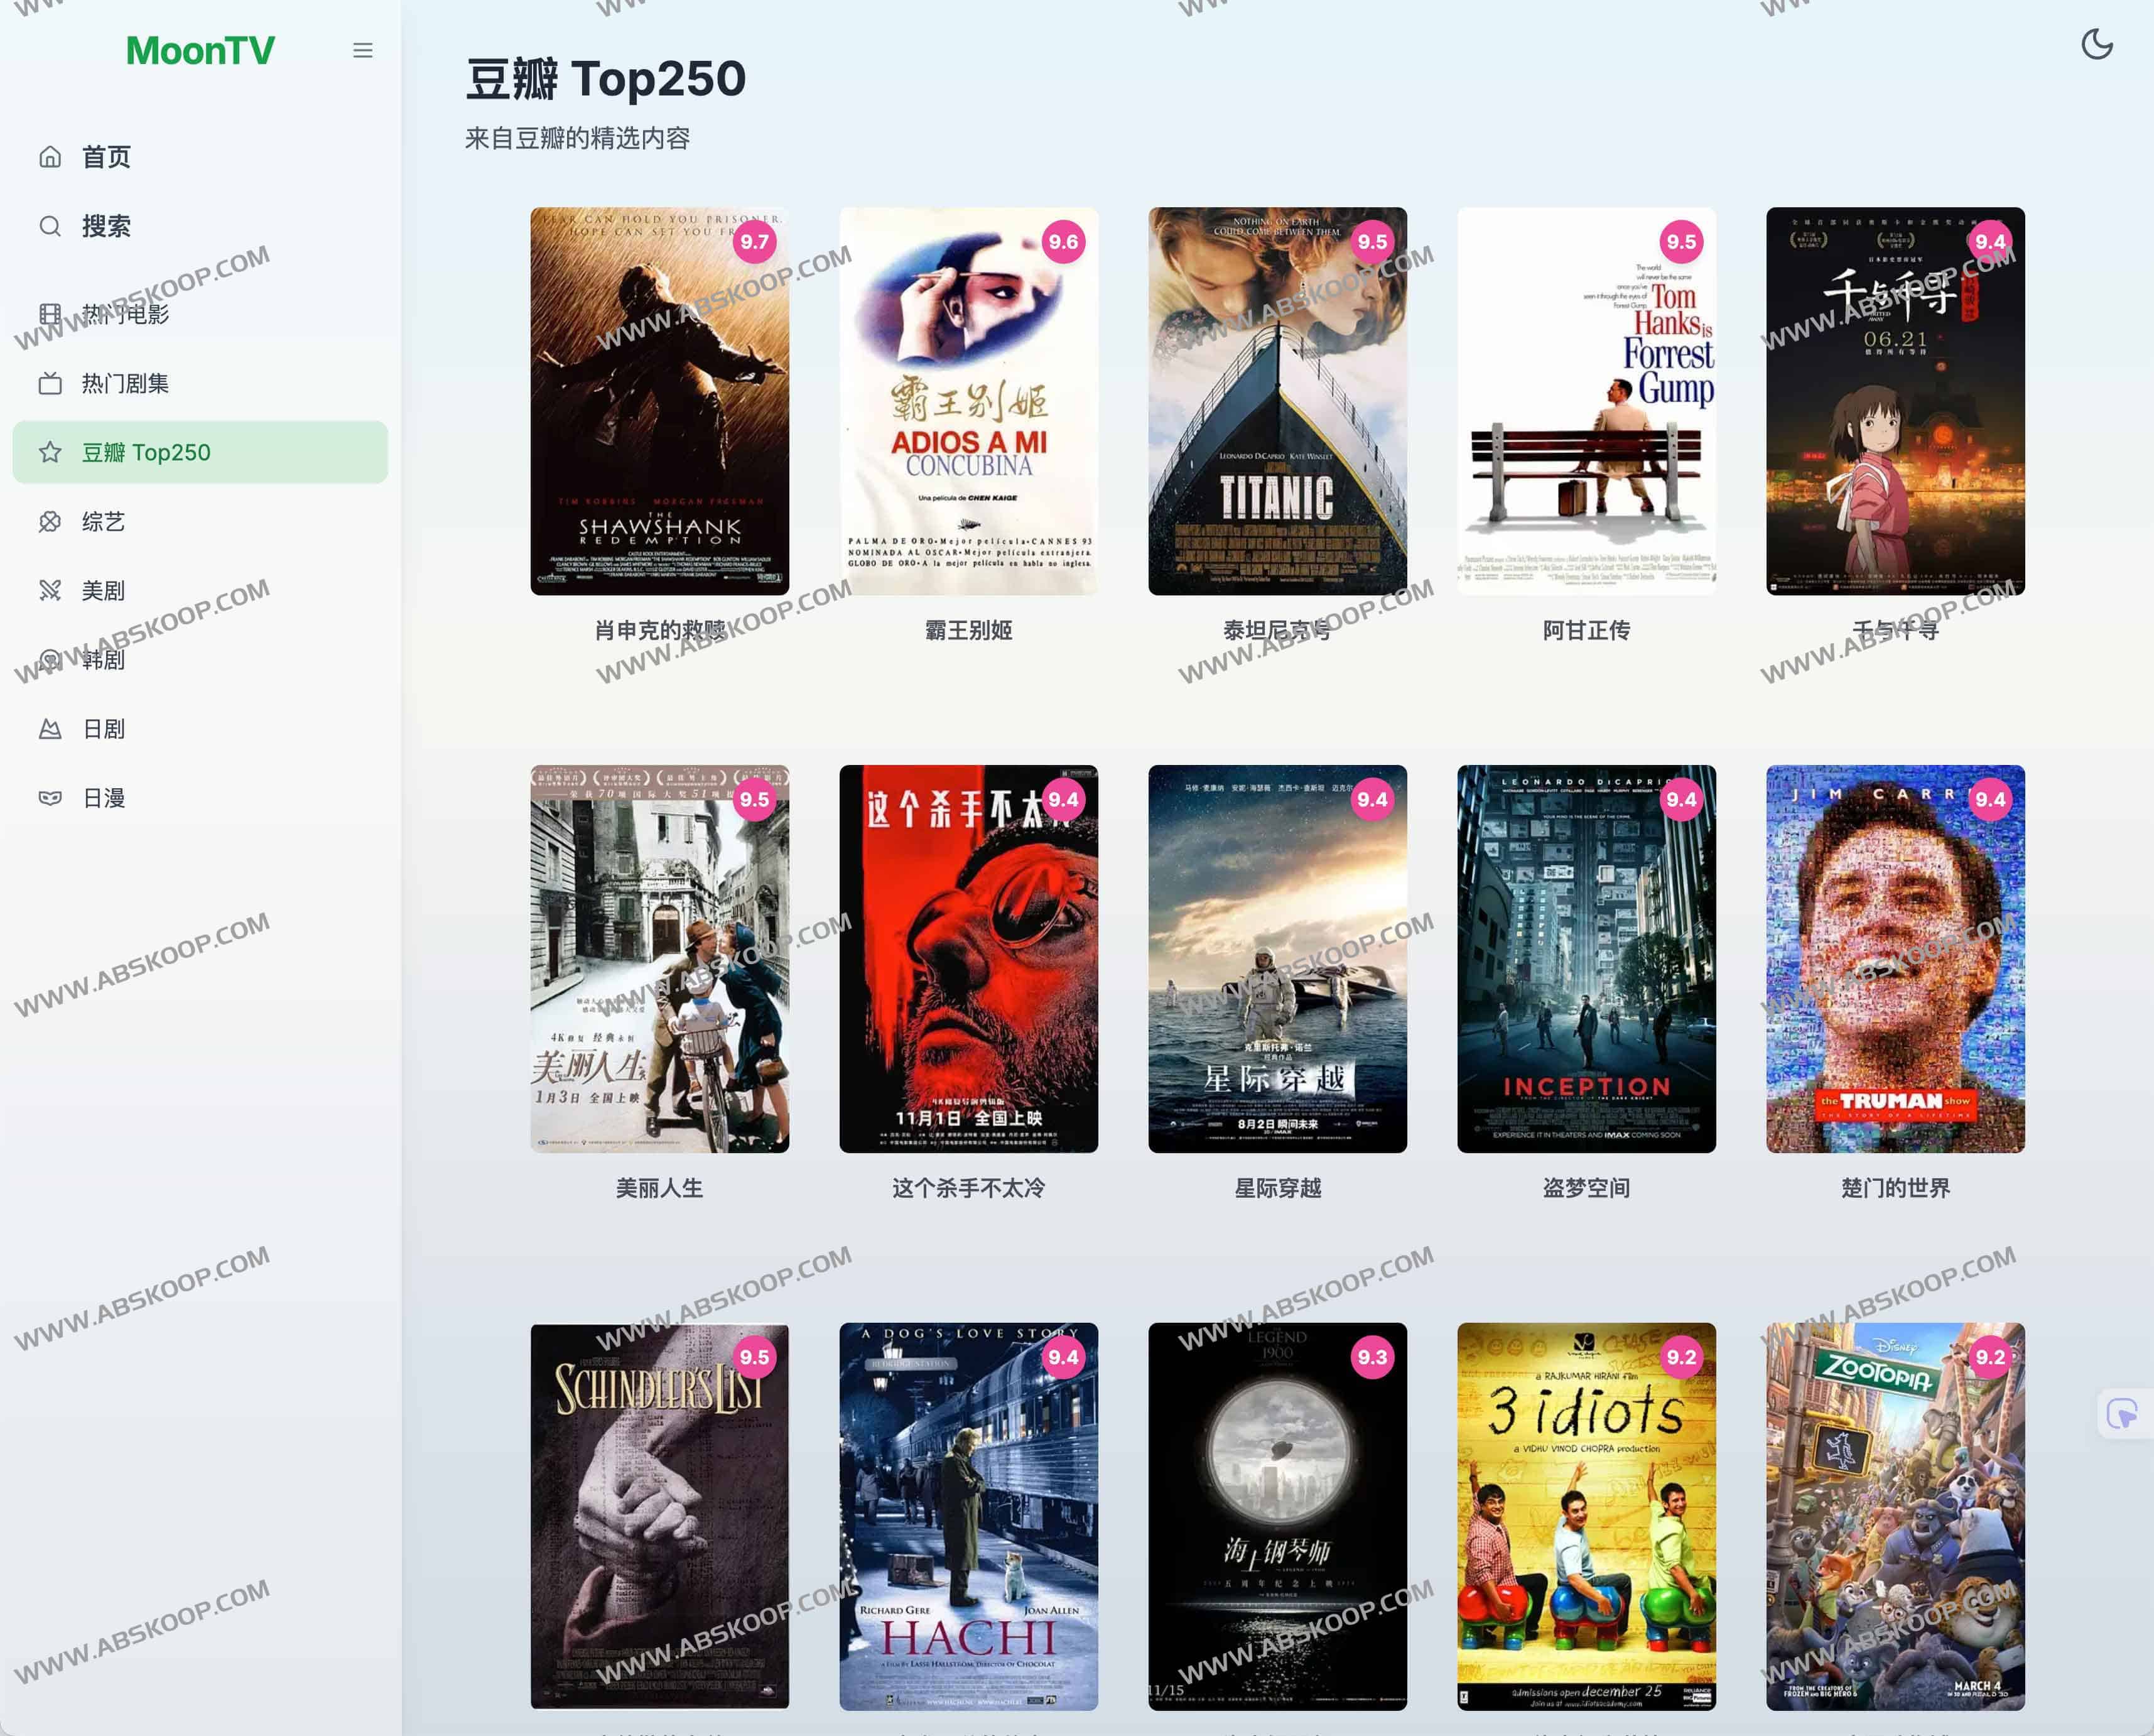
Task: Open the 3 Idiots poster
Action: point(1586,1516)
